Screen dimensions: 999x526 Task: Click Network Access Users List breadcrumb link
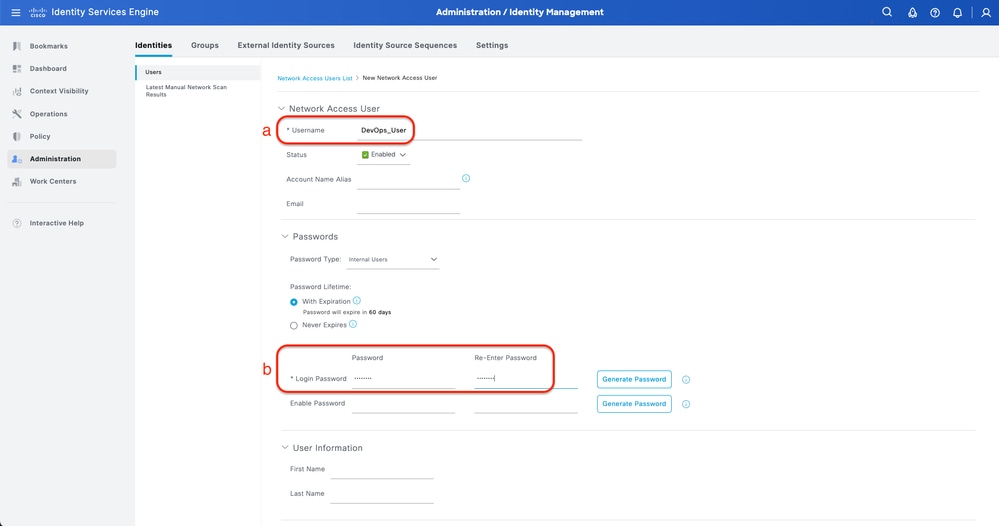click(315, 78)
